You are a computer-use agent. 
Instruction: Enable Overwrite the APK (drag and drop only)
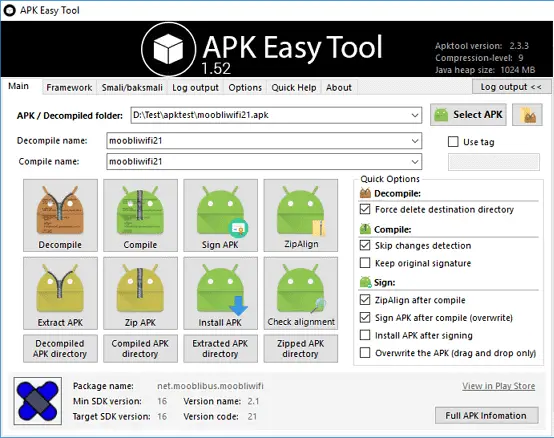tap(365, 353)
